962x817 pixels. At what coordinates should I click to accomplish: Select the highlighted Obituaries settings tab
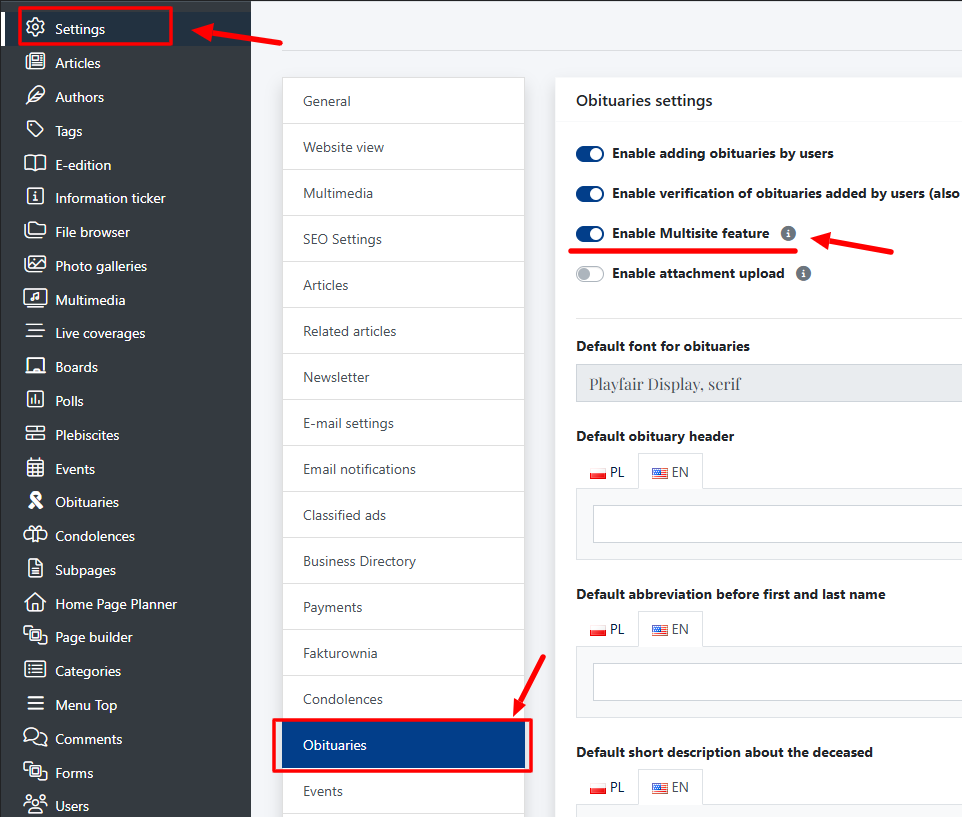pos(403,745)
